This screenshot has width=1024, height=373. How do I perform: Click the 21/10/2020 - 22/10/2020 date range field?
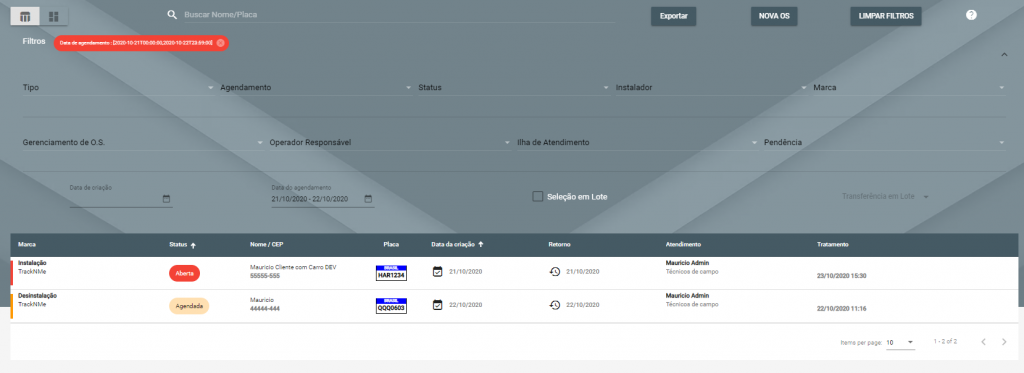[x=323, y=199]
